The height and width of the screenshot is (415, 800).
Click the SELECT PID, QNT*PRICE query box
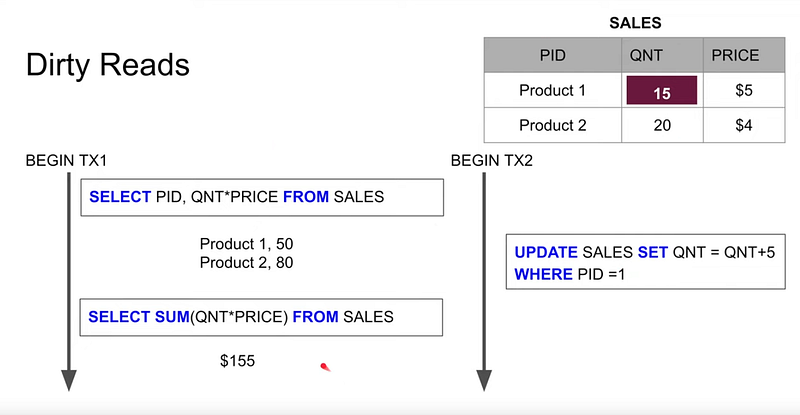(x=262, y=197)
